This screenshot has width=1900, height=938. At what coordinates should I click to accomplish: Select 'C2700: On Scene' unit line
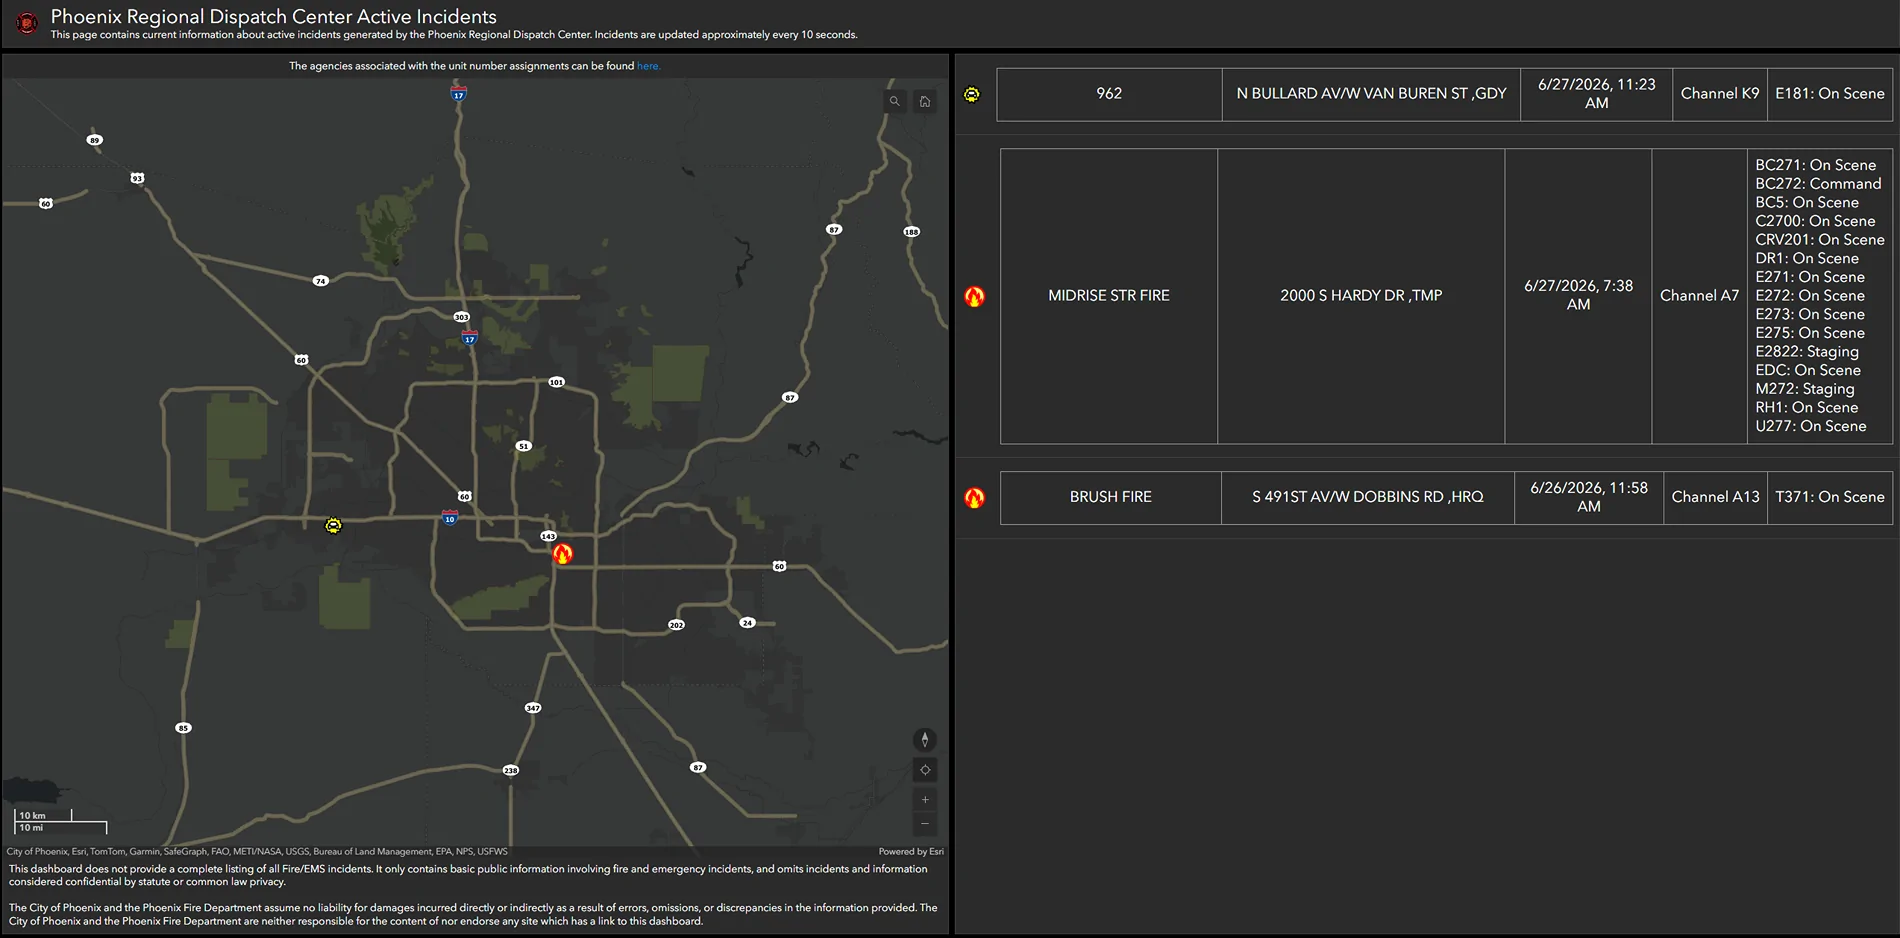pos(1815,221)
